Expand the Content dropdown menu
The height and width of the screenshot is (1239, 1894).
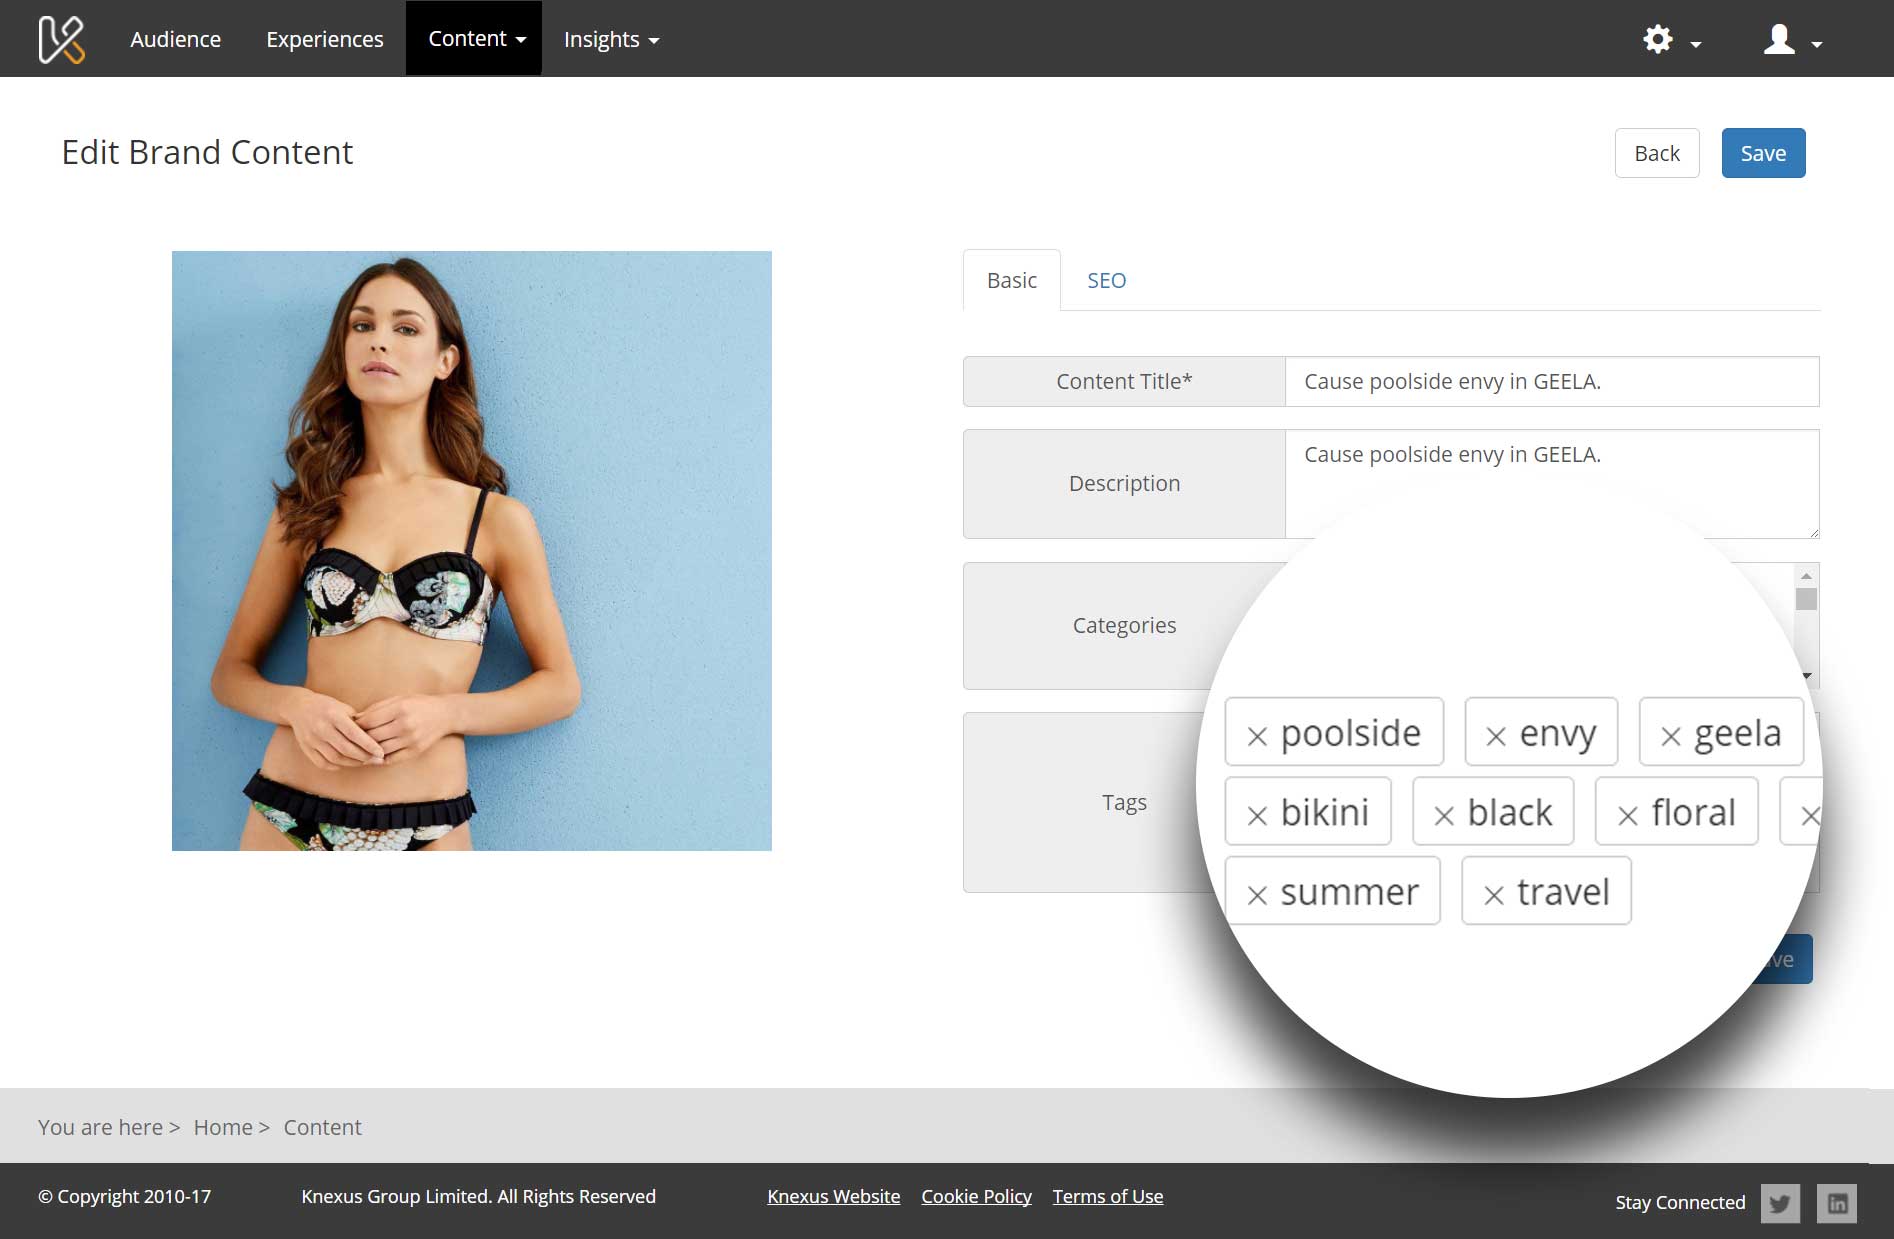[476, 39]
